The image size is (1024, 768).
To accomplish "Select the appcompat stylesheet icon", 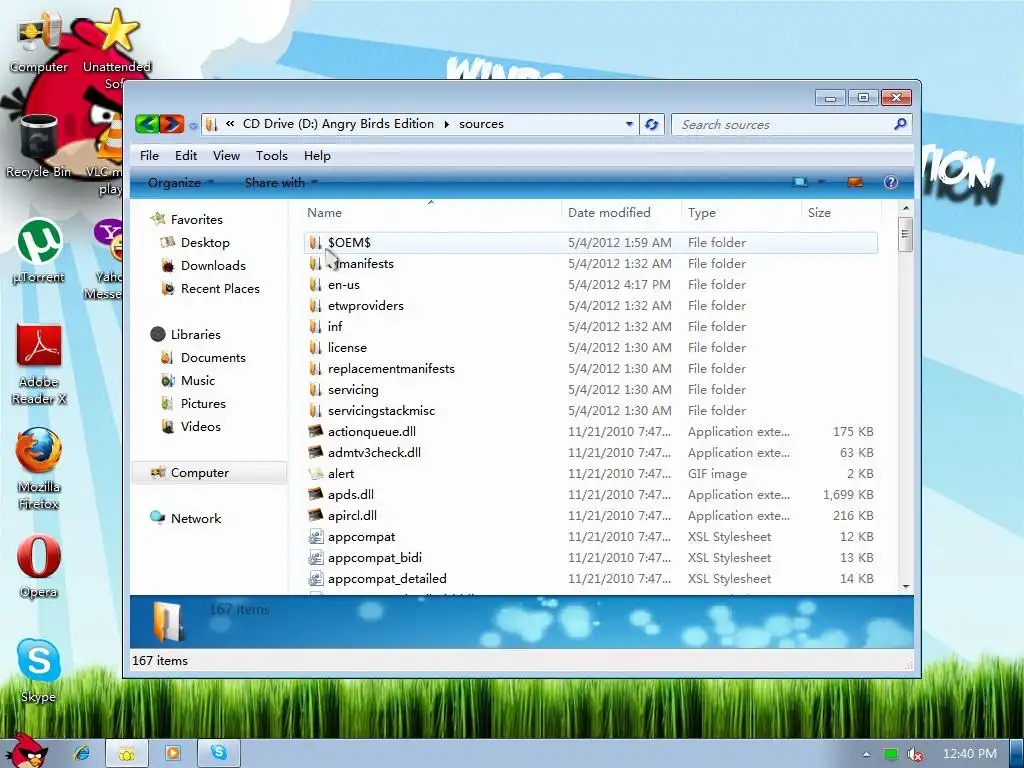I will pos(315,536).
